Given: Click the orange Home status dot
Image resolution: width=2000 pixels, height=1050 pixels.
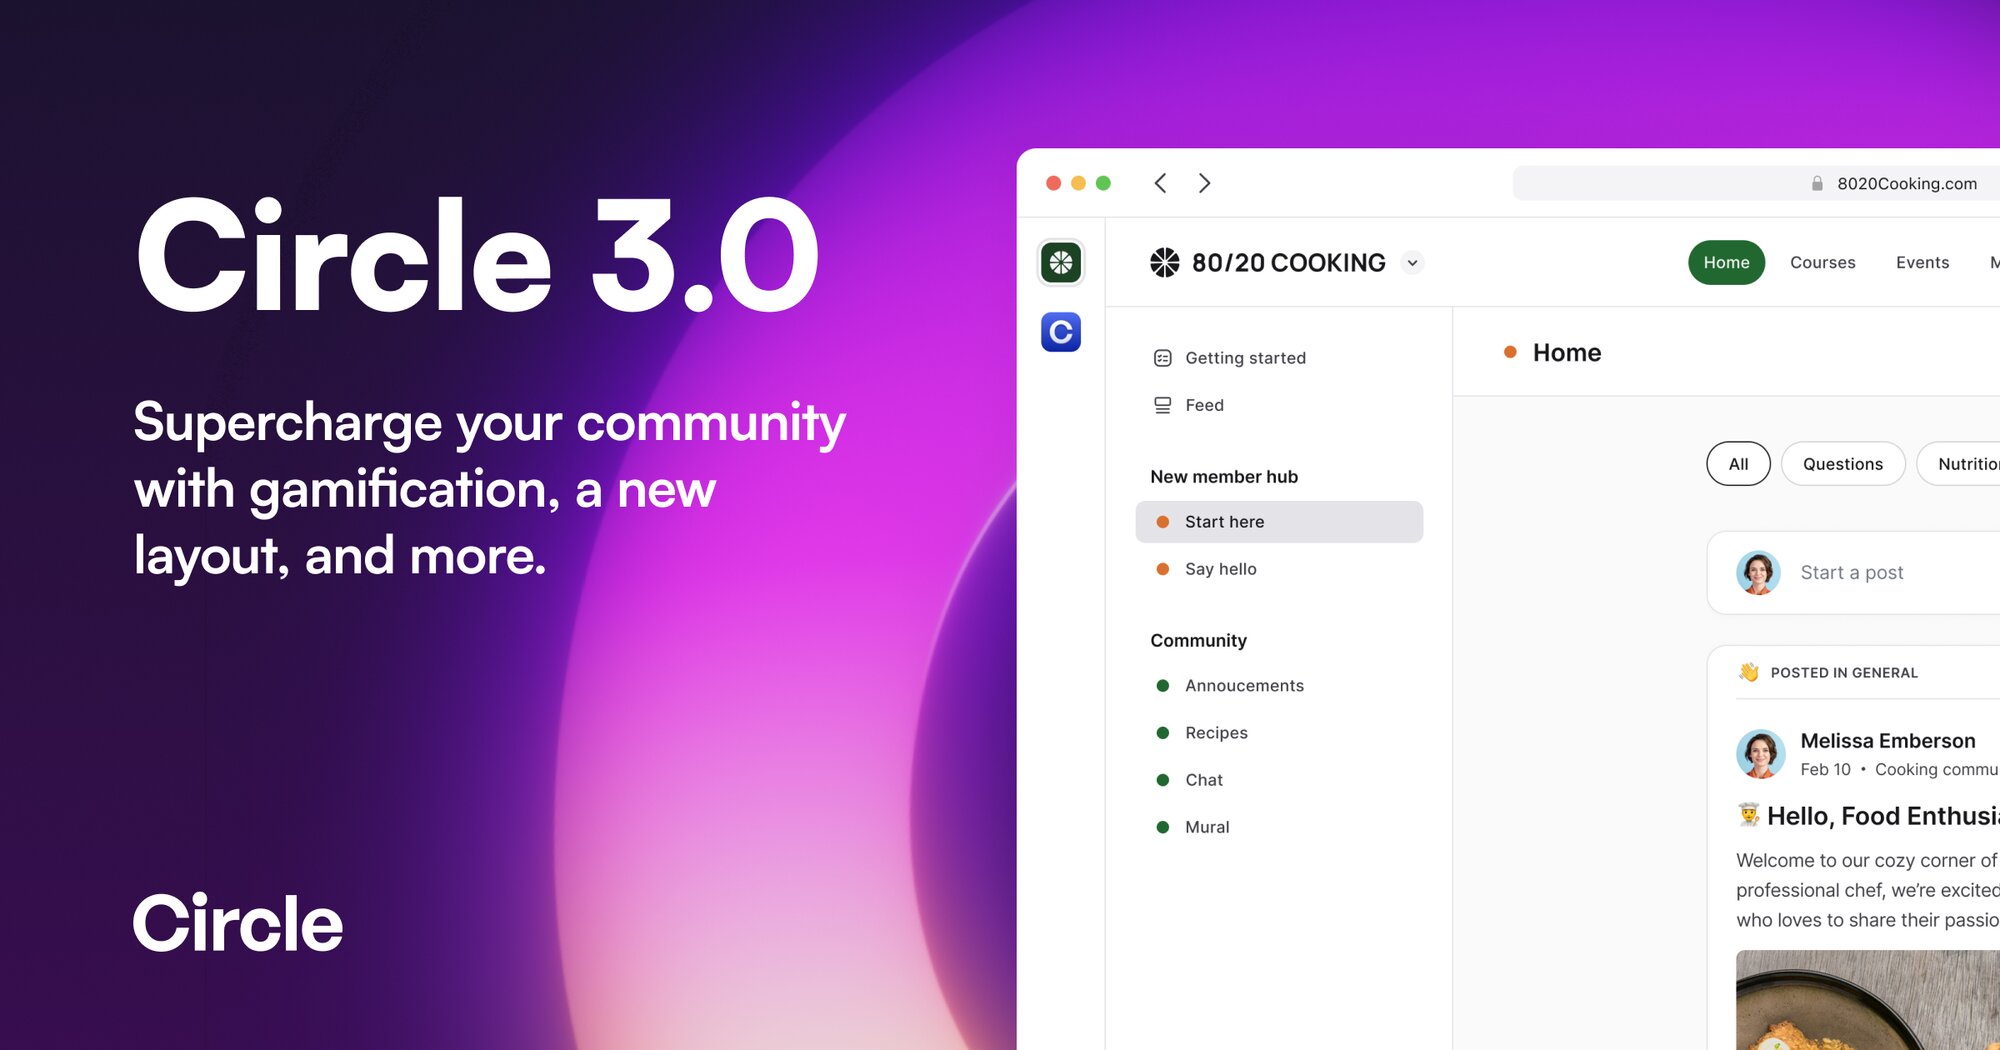Looking at the screenshot, I should (x=1509, y=352).
